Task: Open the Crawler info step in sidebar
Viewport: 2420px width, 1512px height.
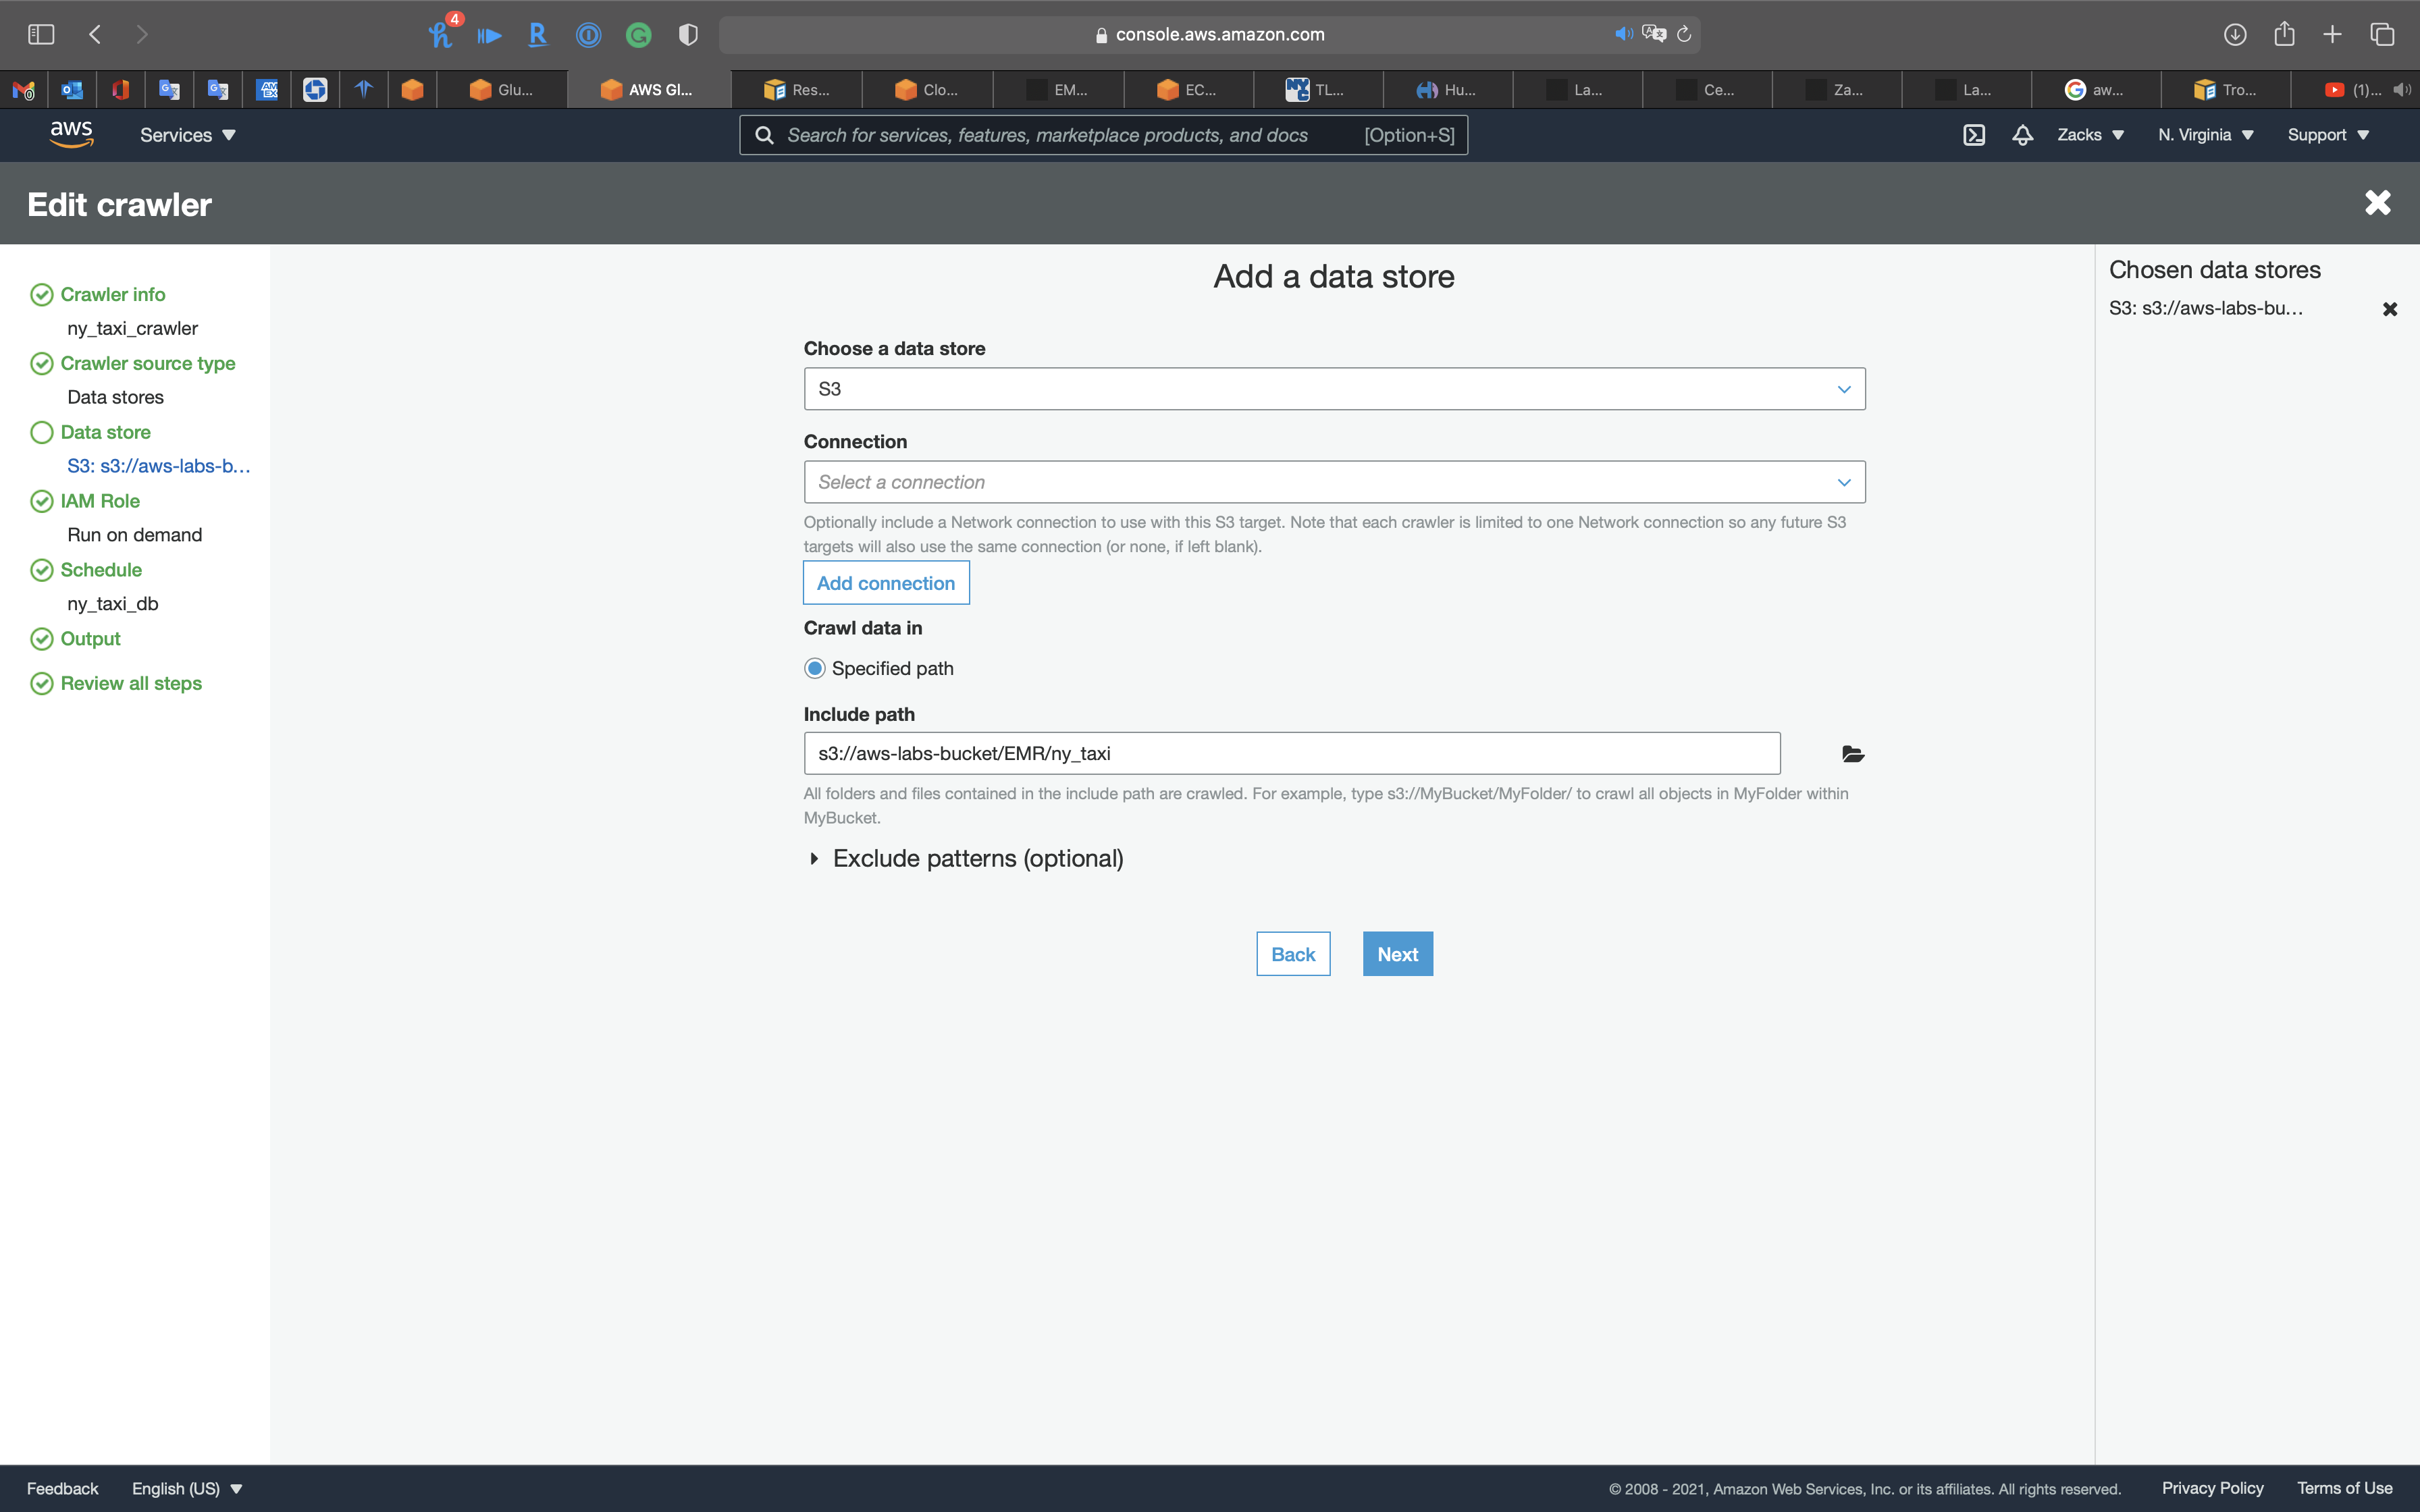Action: (112, 294)
